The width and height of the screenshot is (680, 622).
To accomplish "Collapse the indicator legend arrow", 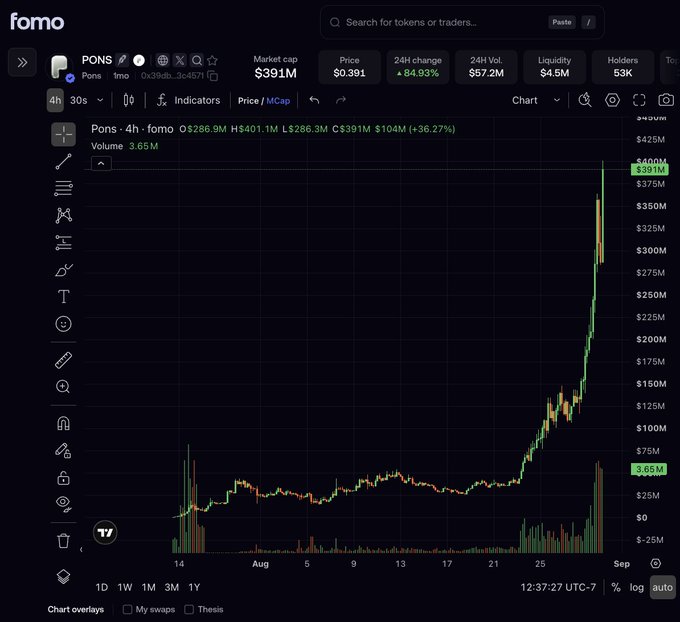I will point(101,164).
